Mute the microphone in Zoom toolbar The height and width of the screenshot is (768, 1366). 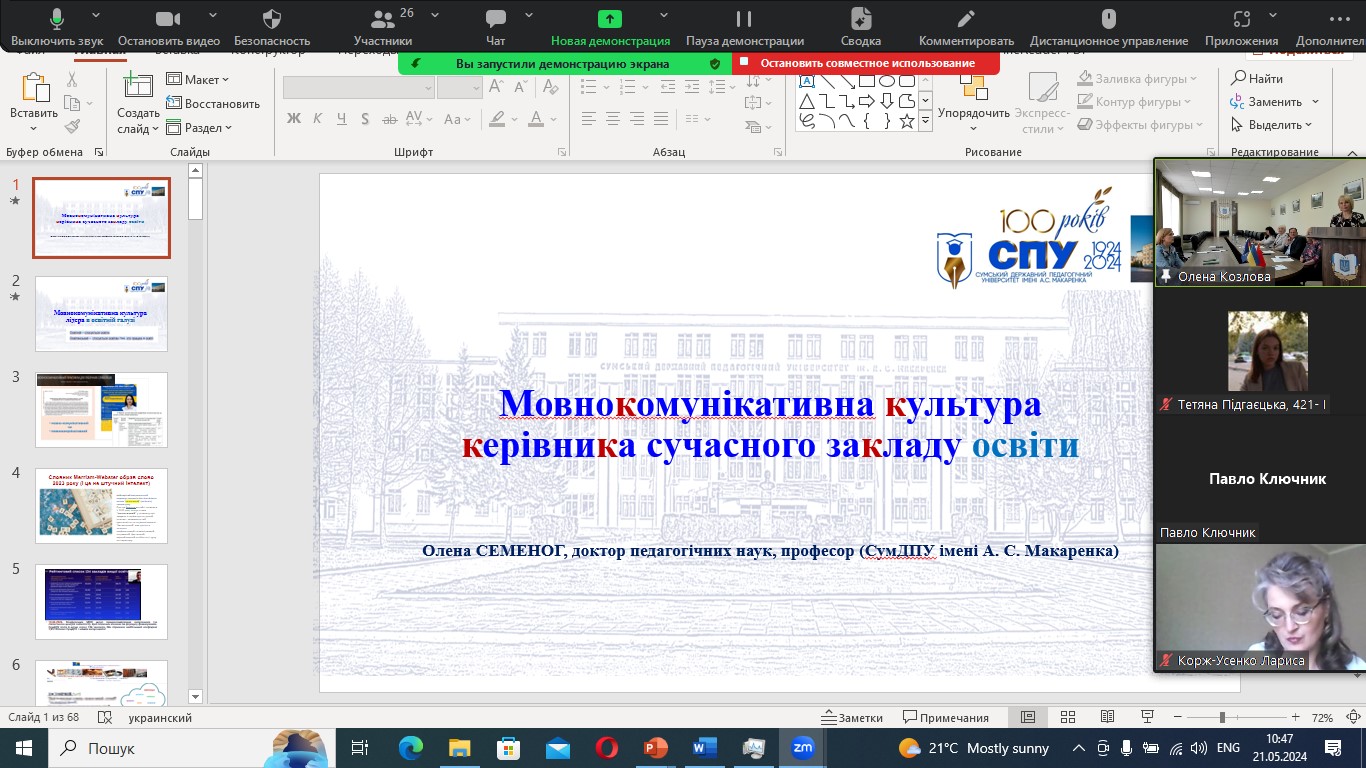coord(56,27)
